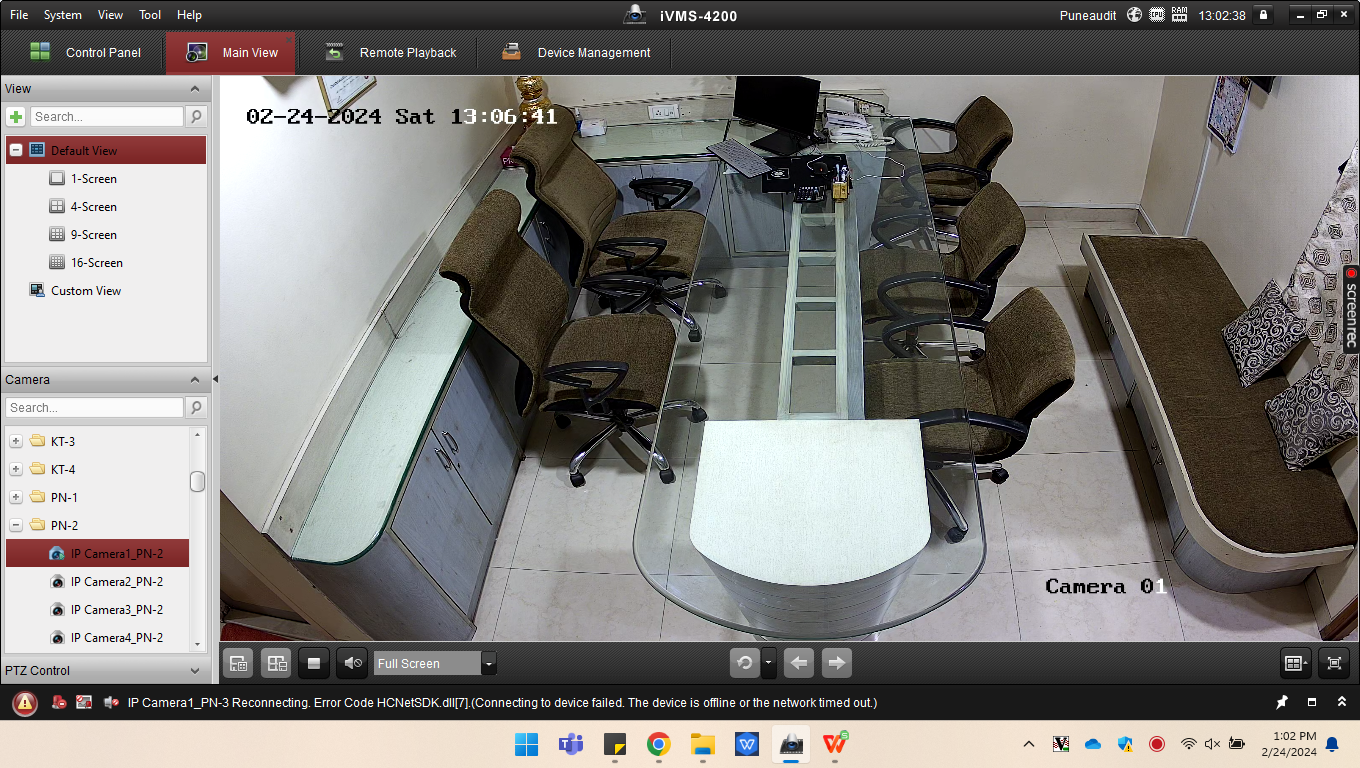This screenshot has width=1360, height=768.
Task: Click the search magnifier in View panel
Action: [x=196, y=117]
